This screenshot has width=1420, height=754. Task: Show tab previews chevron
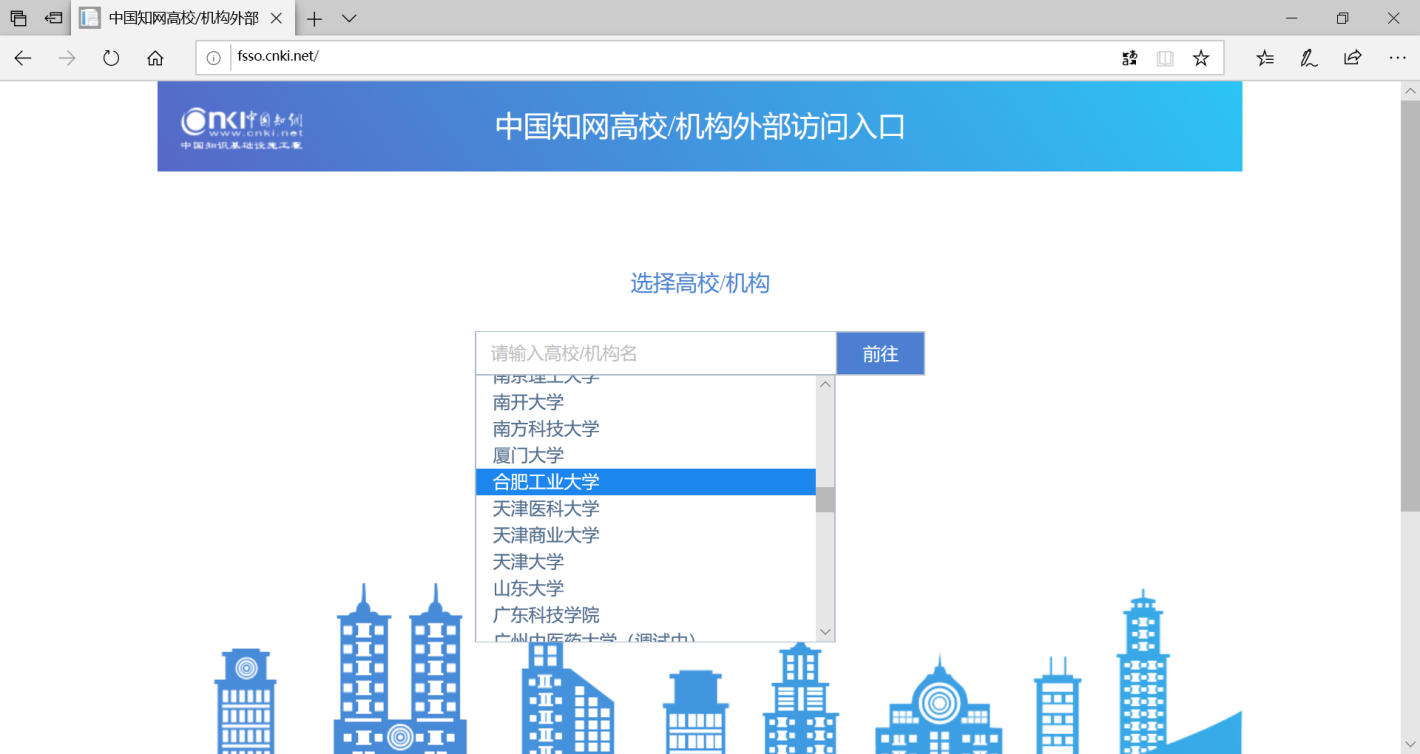[x=349, y=18]
